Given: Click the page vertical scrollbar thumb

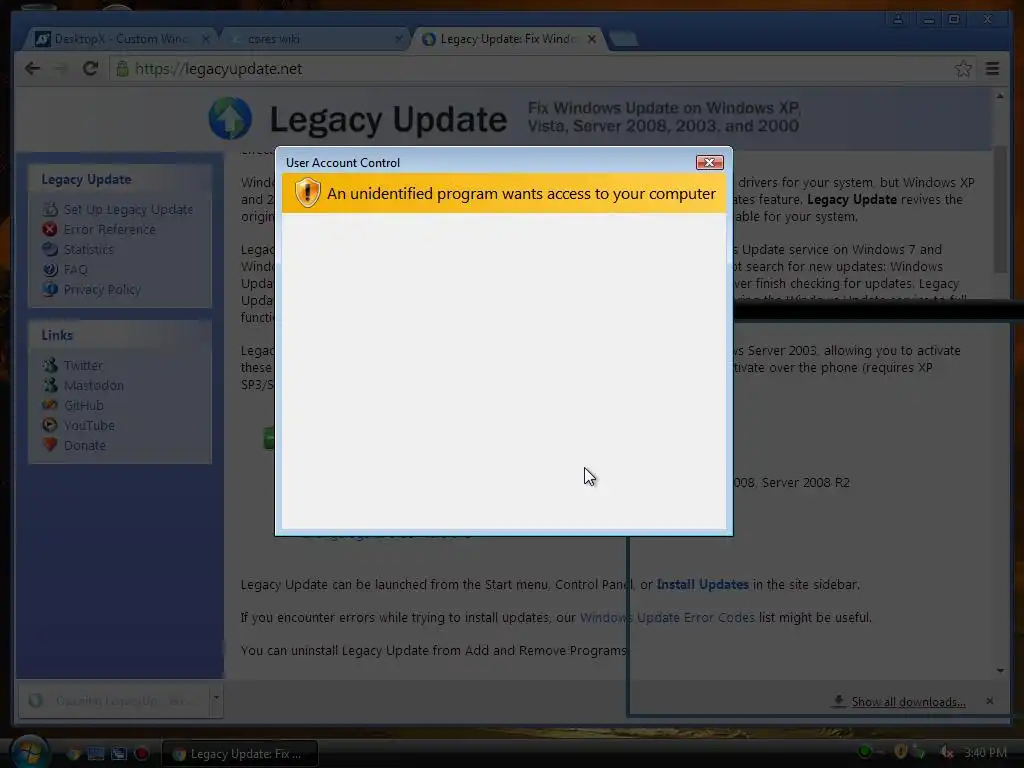Looking at the screenshot, I should point(1000,210).
